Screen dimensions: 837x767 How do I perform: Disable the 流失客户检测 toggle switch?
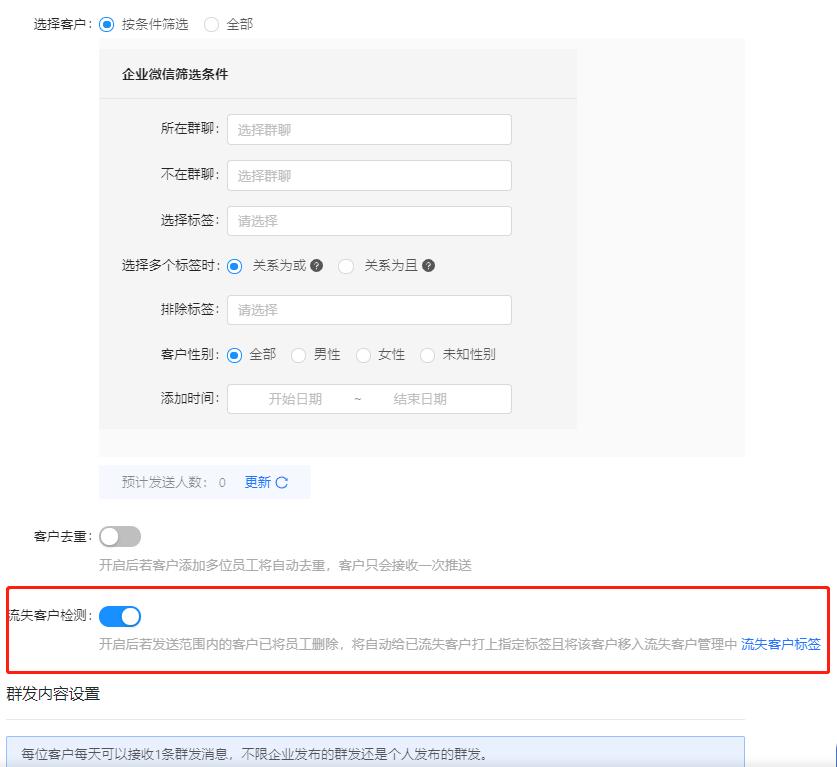(x=121, y=616)
